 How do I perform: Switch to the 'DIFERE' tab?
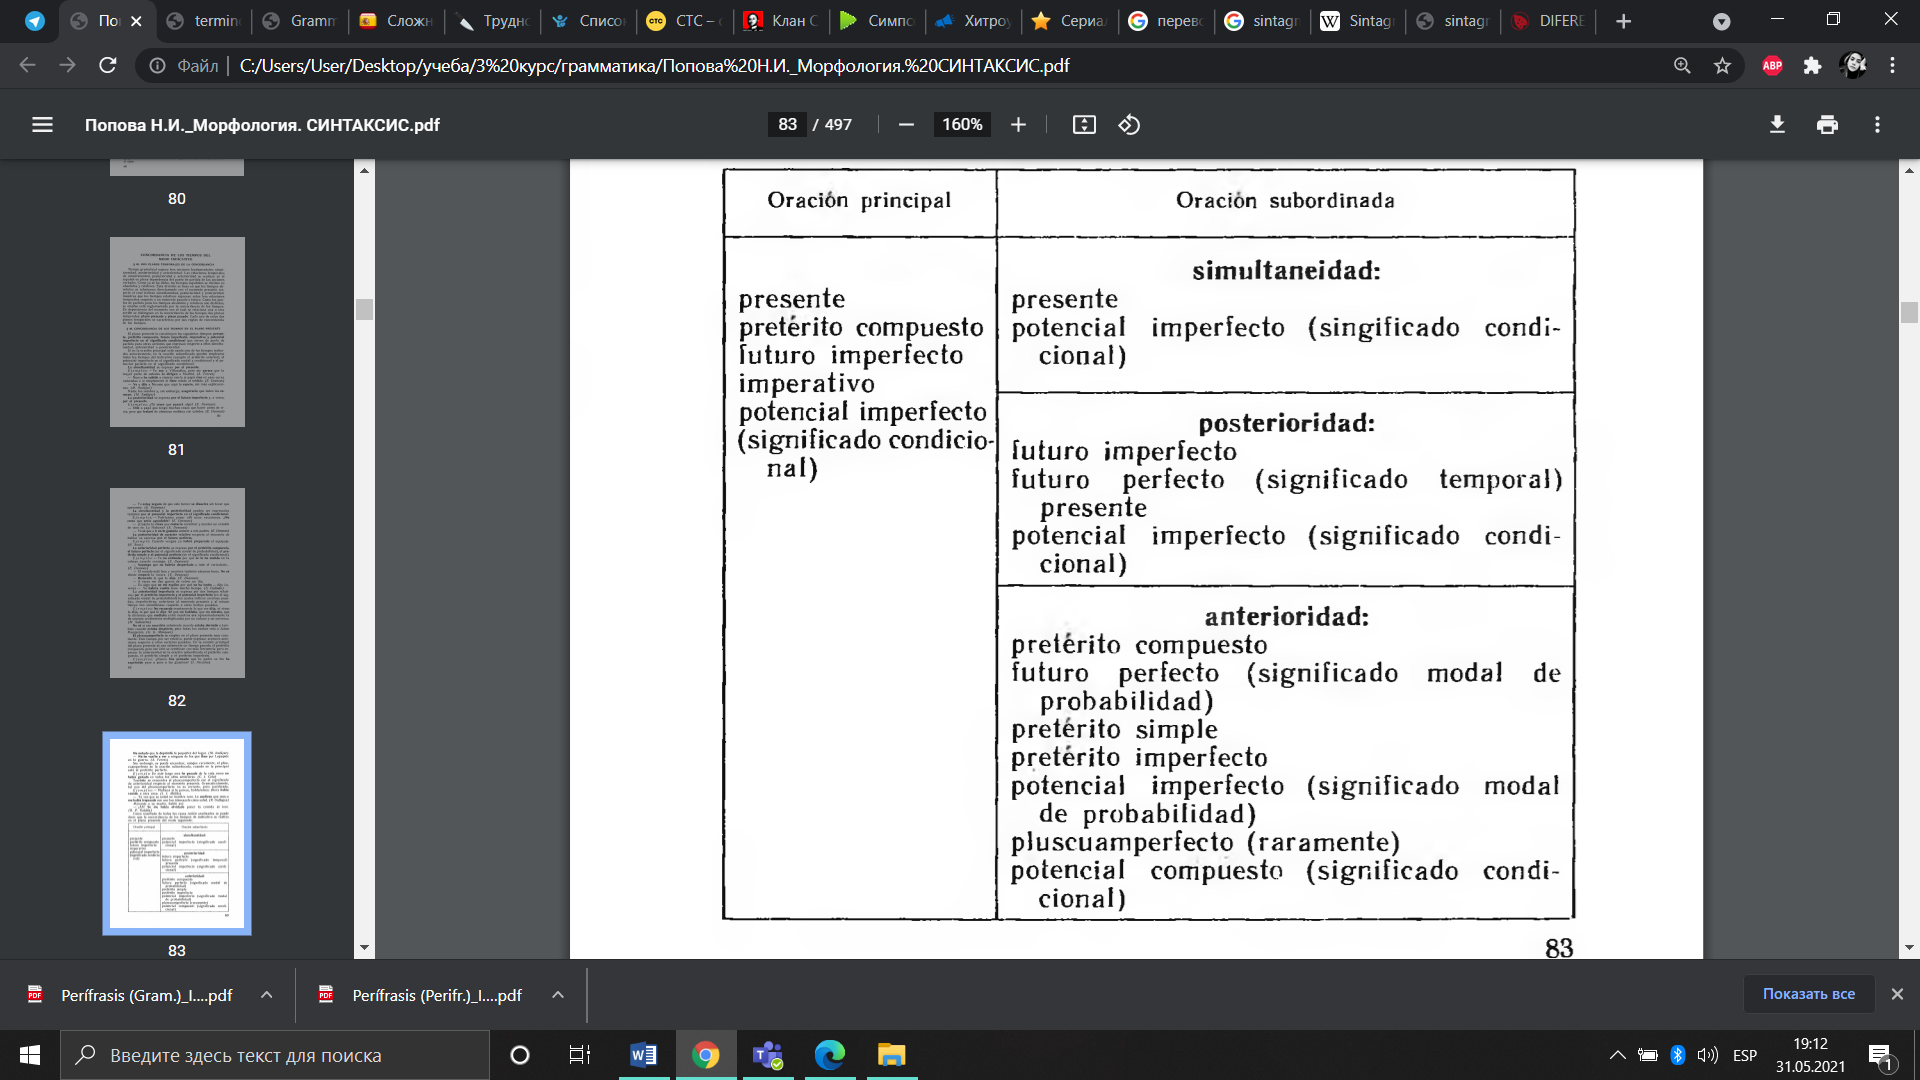[x=1550, y=21]
